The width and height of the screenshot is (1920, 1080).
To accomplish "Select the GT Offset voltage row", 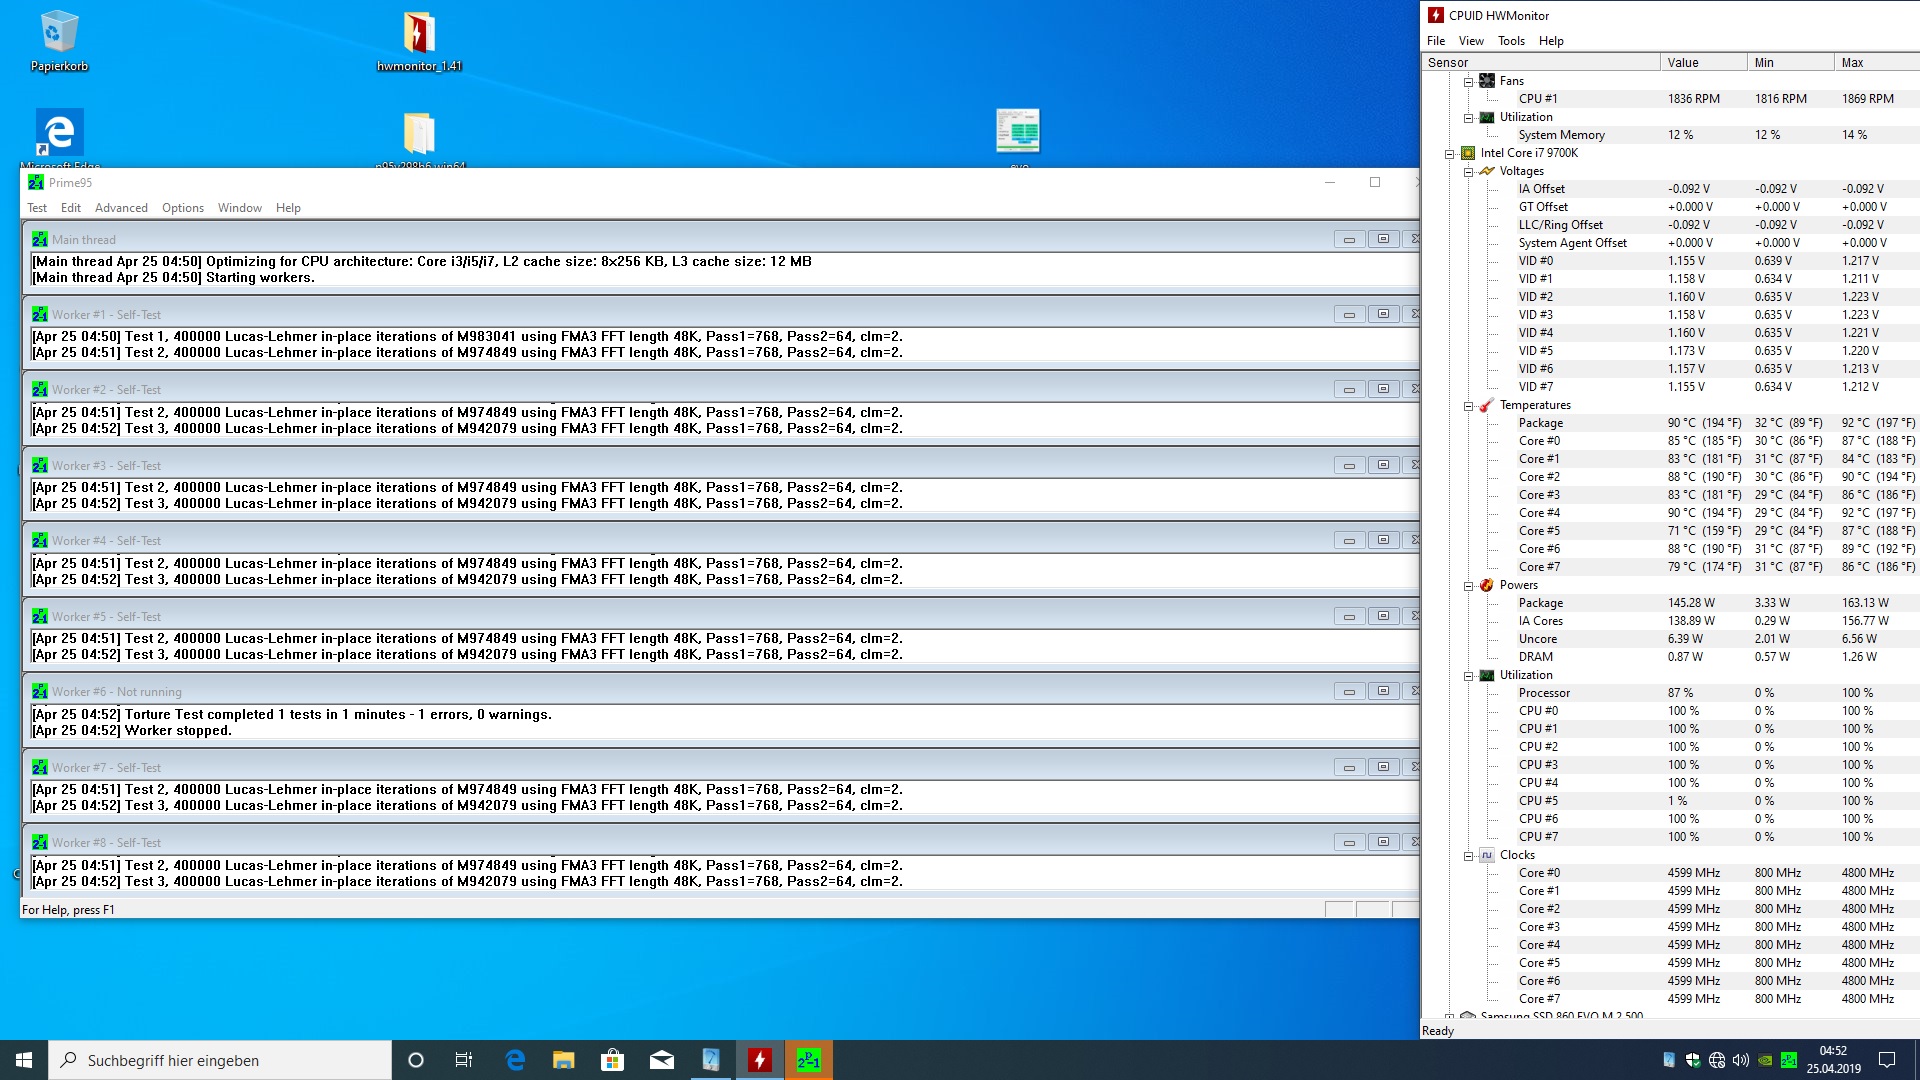I will coord(1670,207).
